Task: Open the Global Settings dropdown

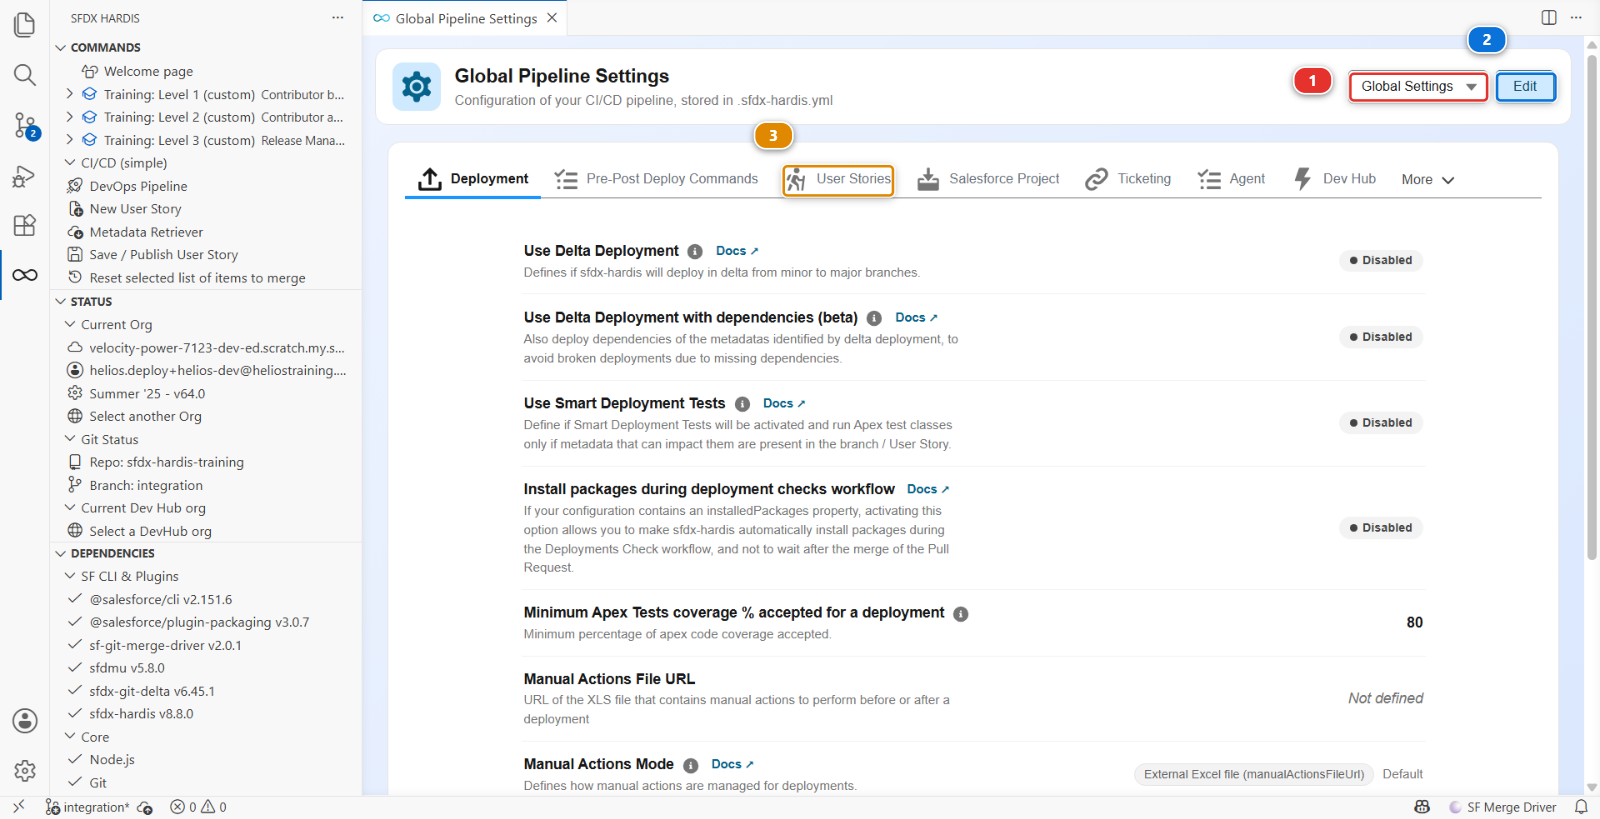Action: point(1418,87)
